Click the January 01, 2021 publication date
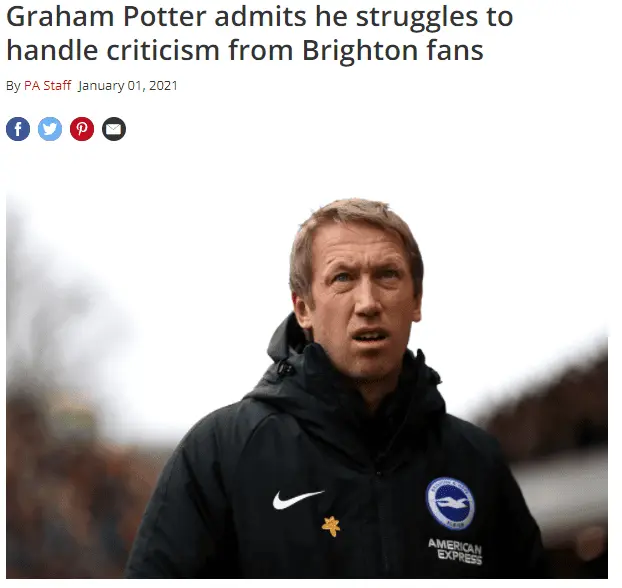The width and height of the screenshot is (622, 588). click(x=128, y=86)
